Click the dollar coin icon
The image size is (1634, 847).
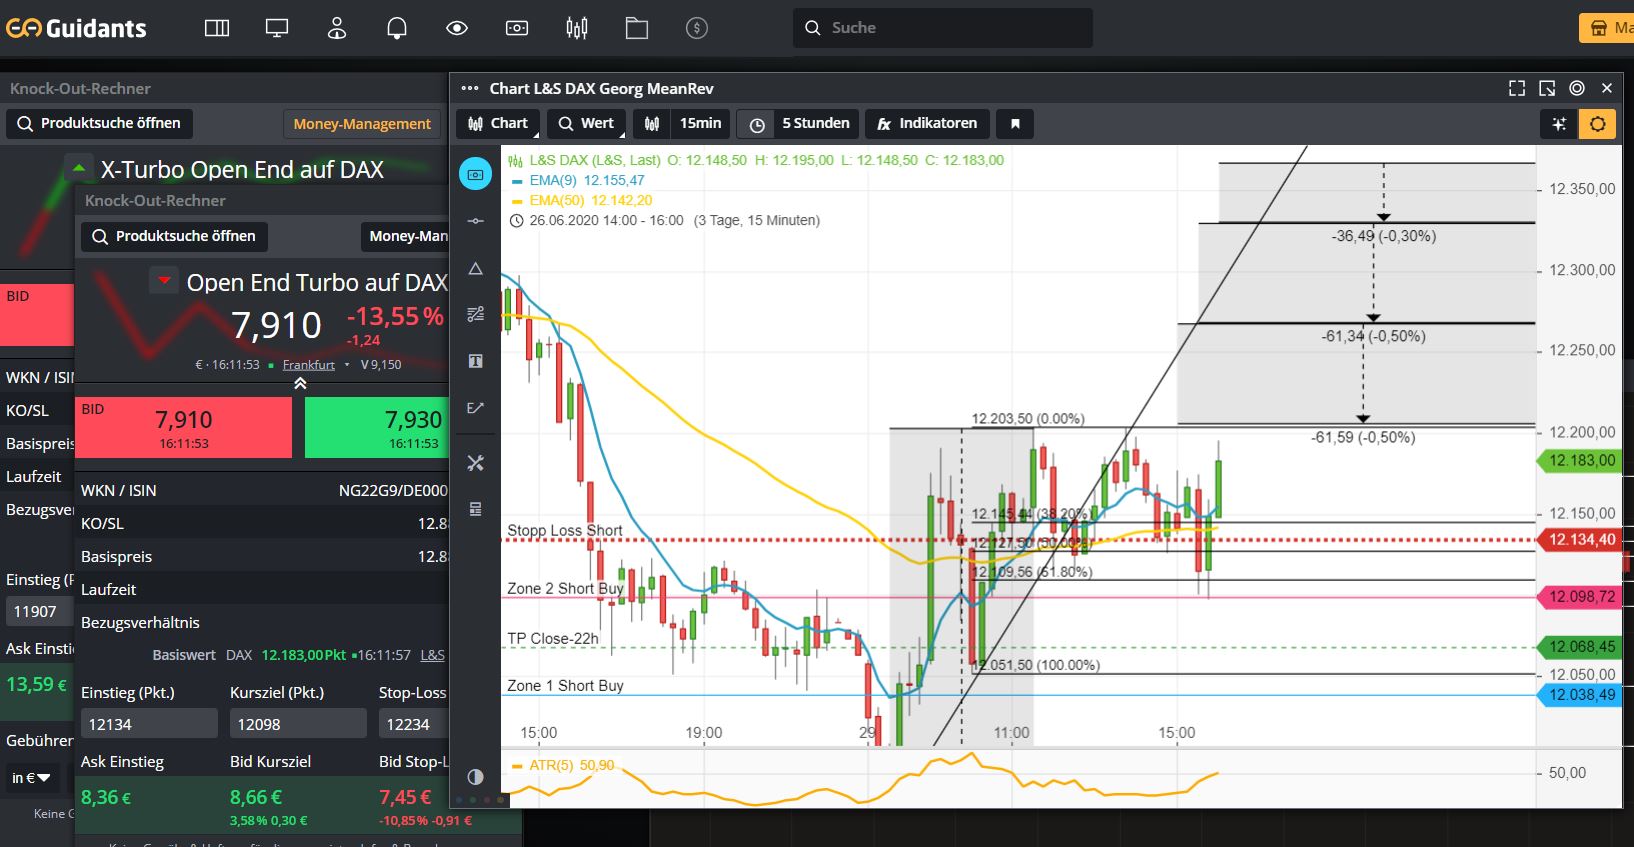coord(697,28)
